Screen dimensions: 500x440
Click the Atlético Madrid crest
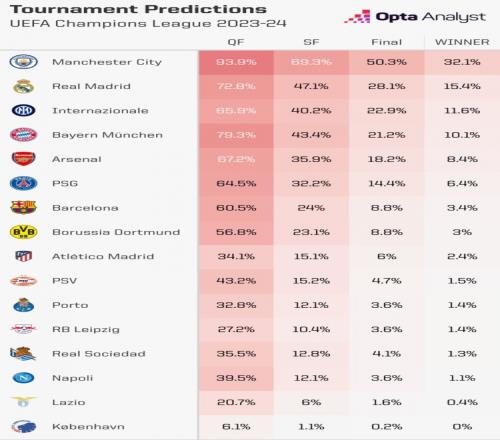(23, 256)
